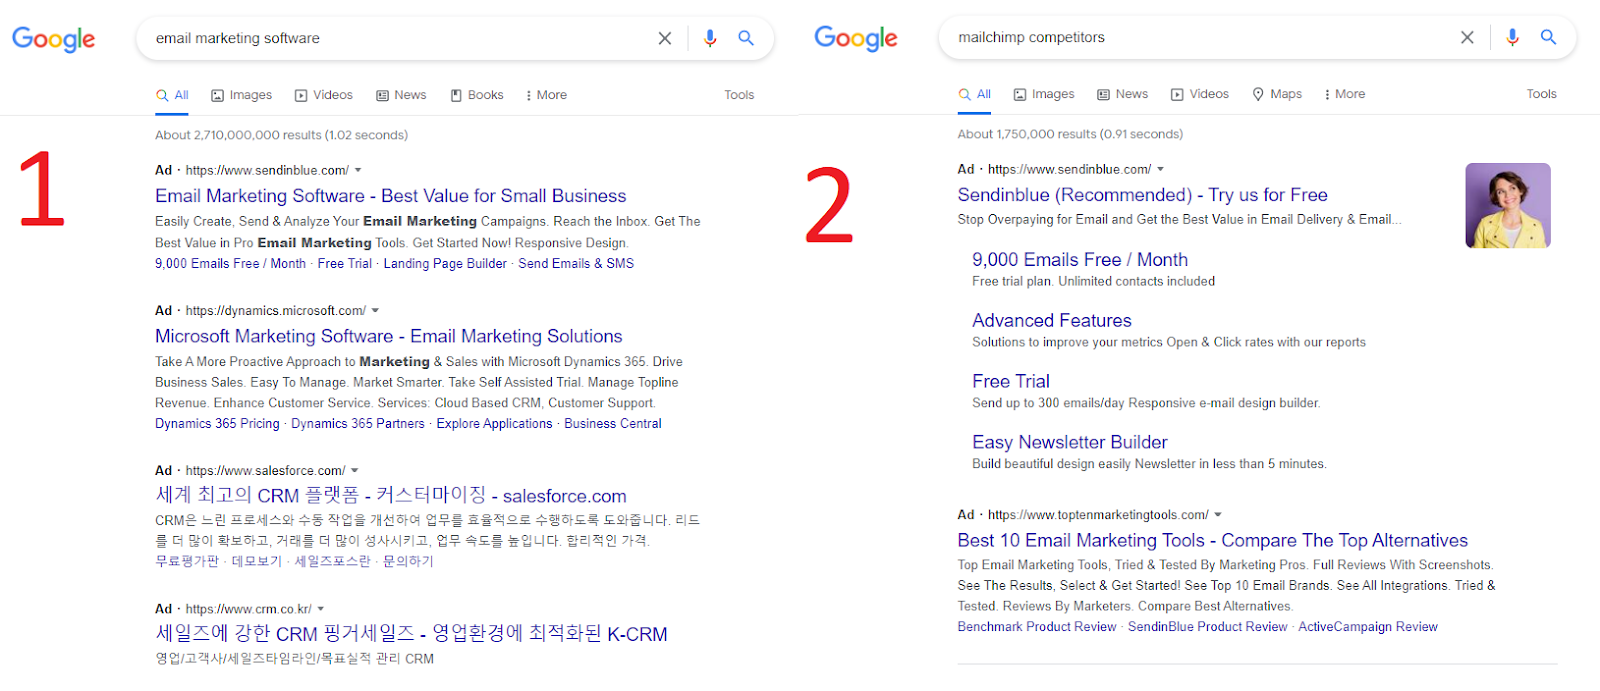The width and height of the screenshot is (1600, 691).
Task: Click the woman's photo thumbnail in the Sendinblue ad
Action: click(1508, 206)
